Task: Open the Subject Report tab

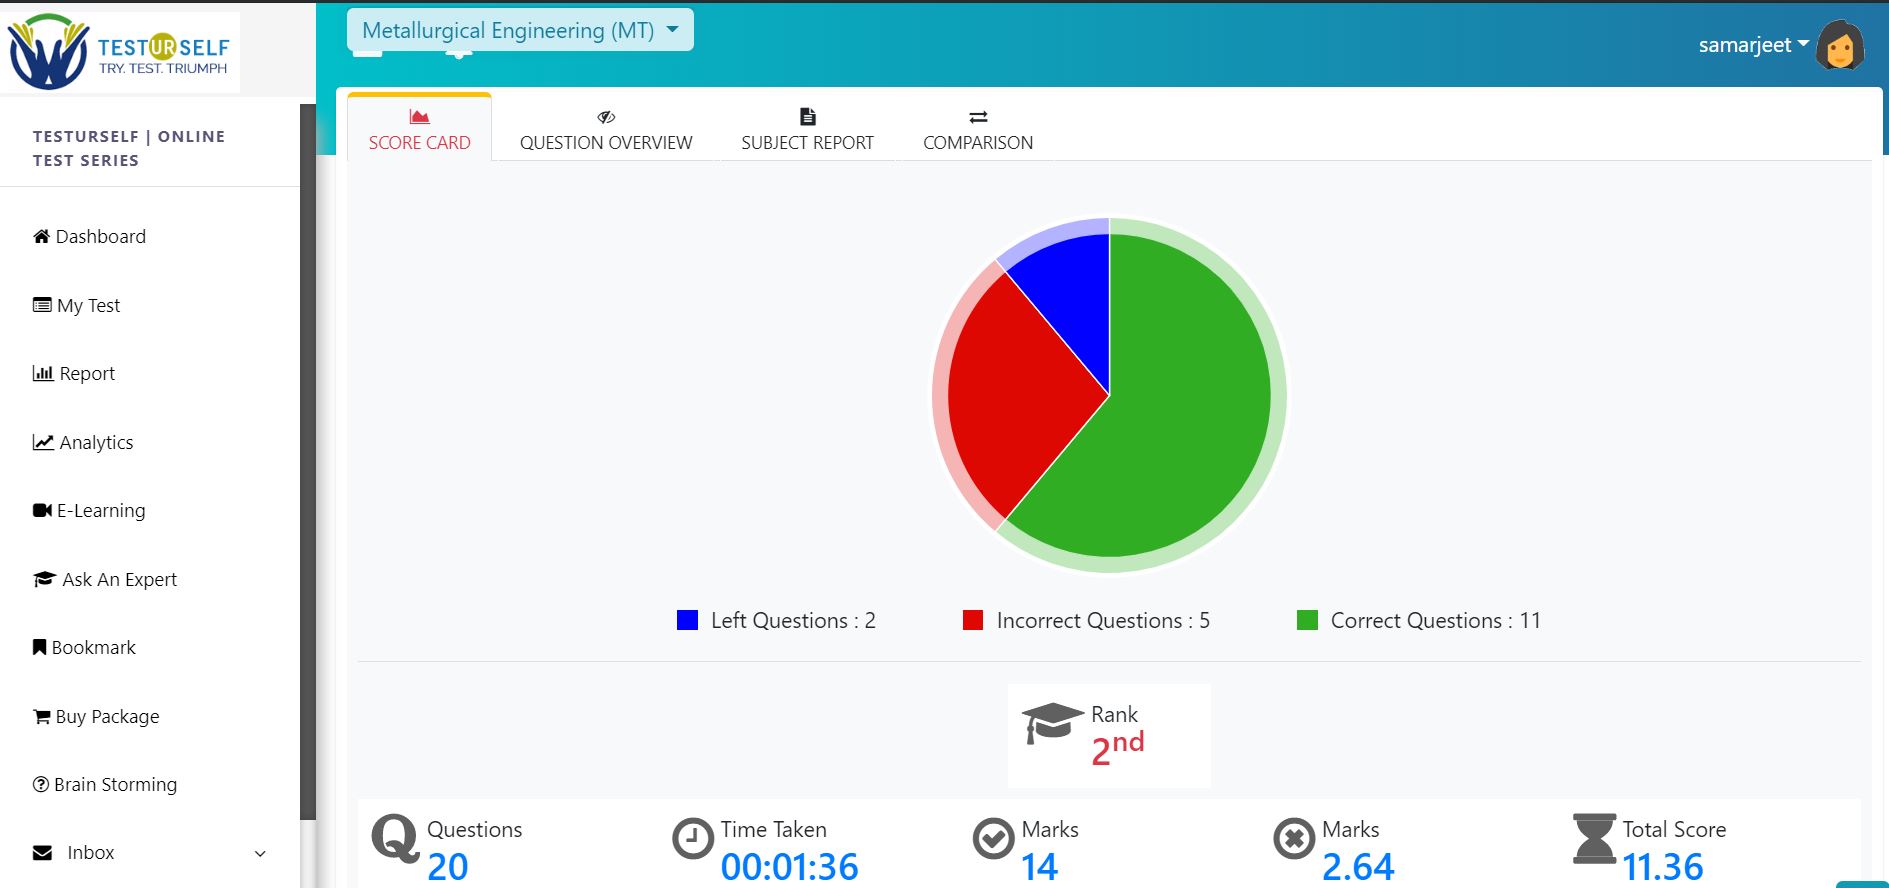Action: coord(807,129)
